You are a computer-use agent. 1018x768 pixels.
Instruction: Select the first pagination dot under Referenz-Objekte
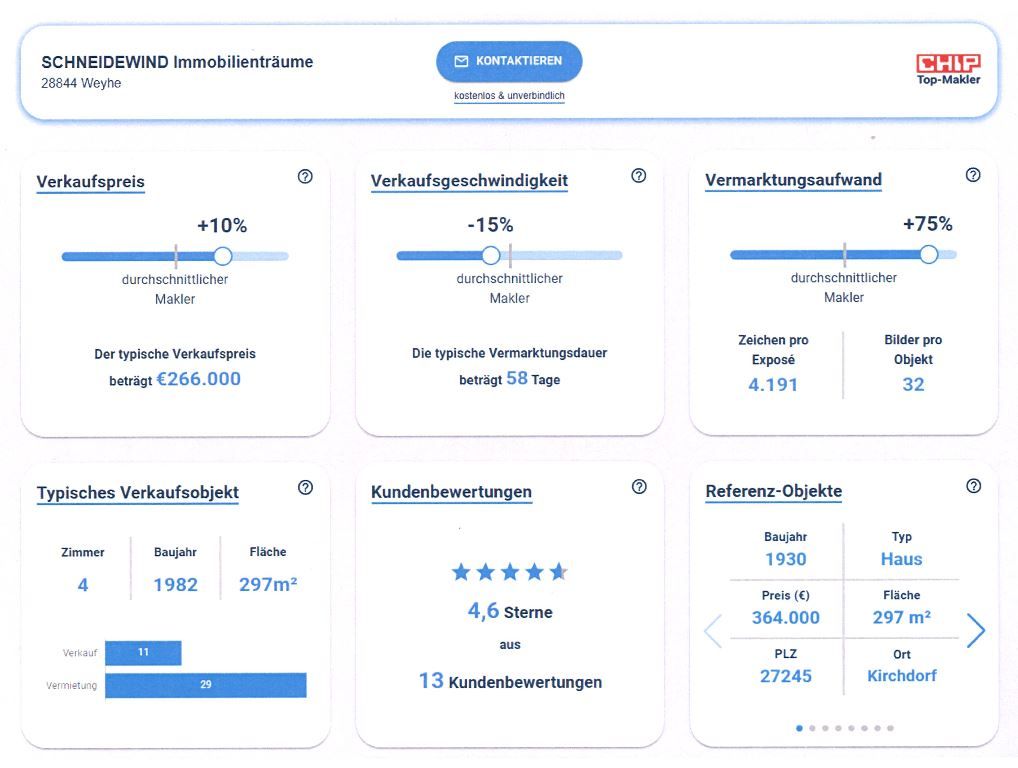[x=800, y=730]
